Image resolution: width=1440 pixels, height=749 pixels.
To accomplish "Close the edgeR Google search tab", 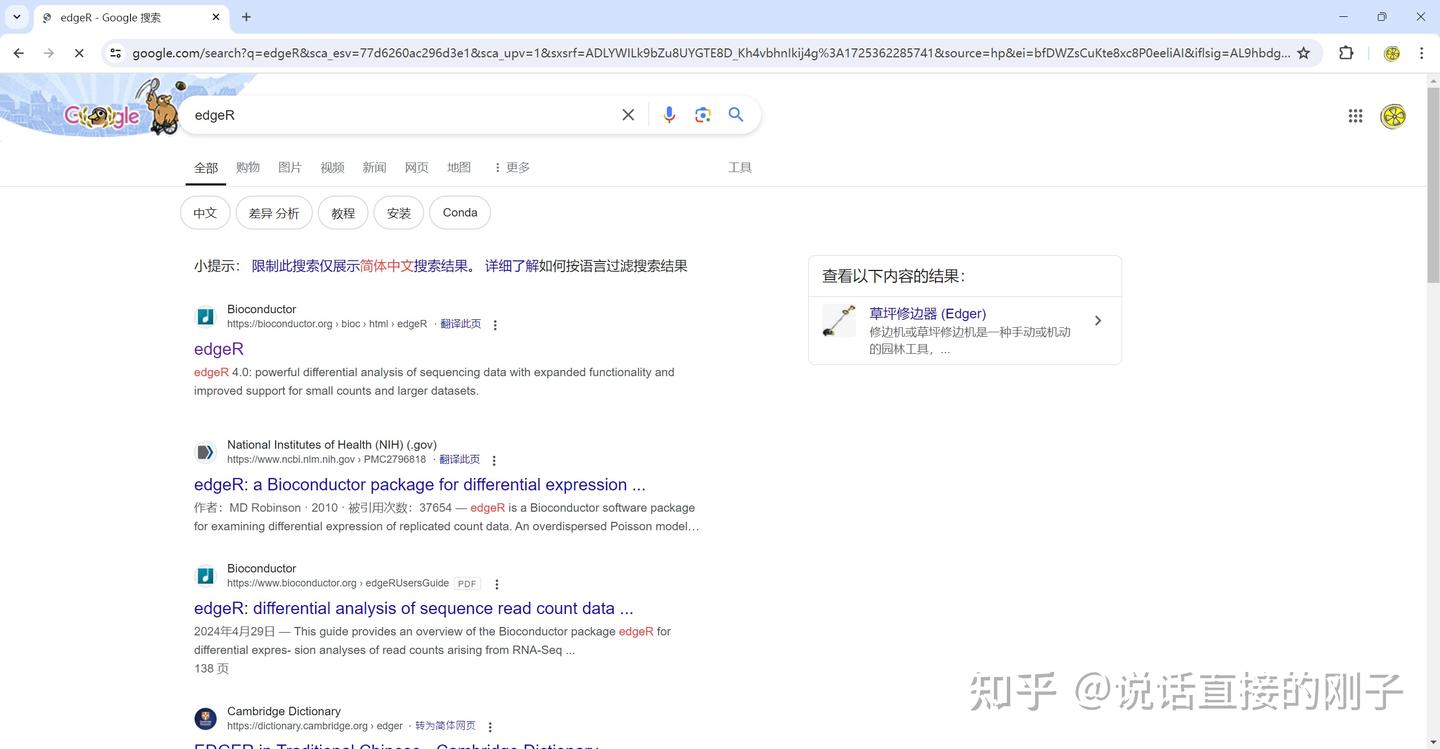I will click(217, 17).
